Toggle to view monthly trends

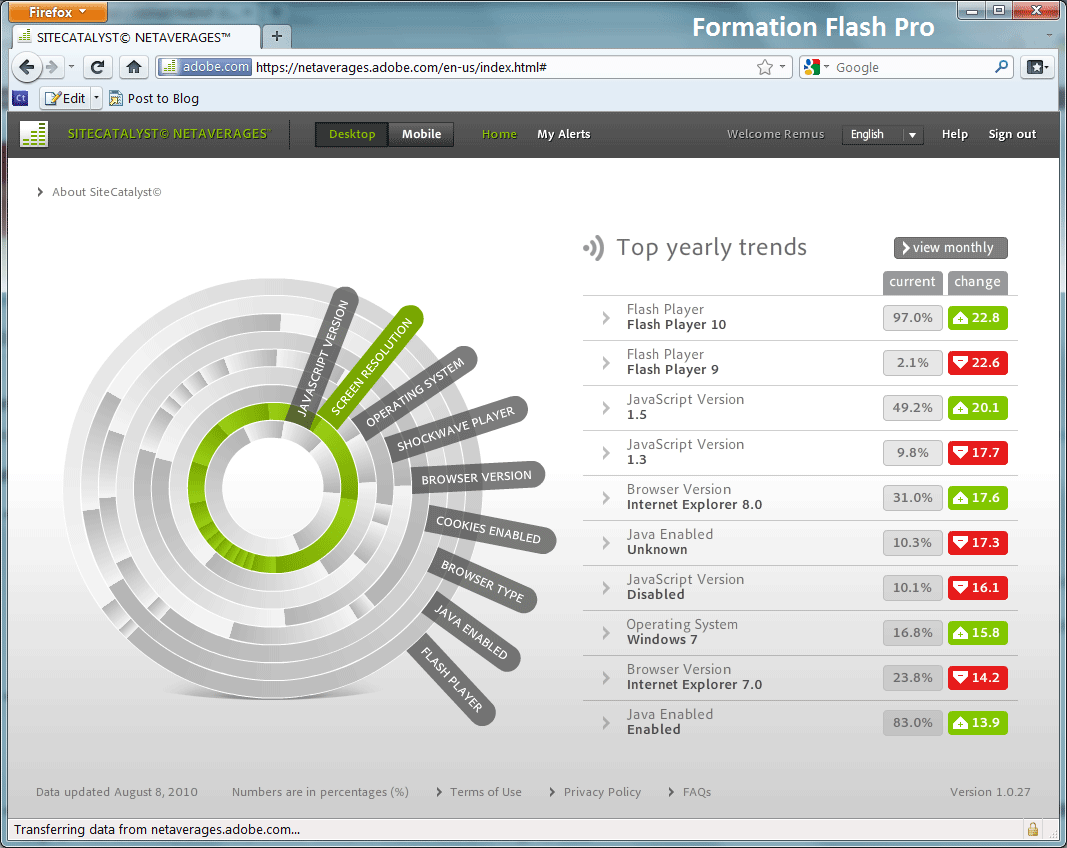[950, 248]
